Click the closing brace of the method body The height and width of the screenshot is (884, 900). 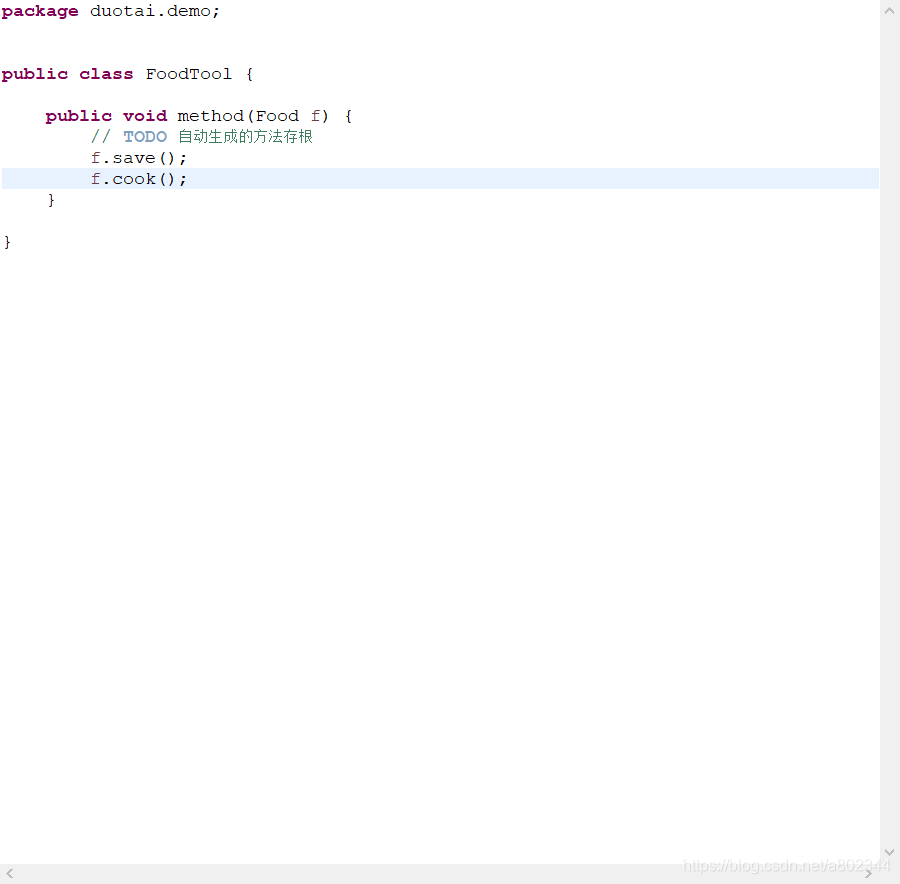pos(51,200)
